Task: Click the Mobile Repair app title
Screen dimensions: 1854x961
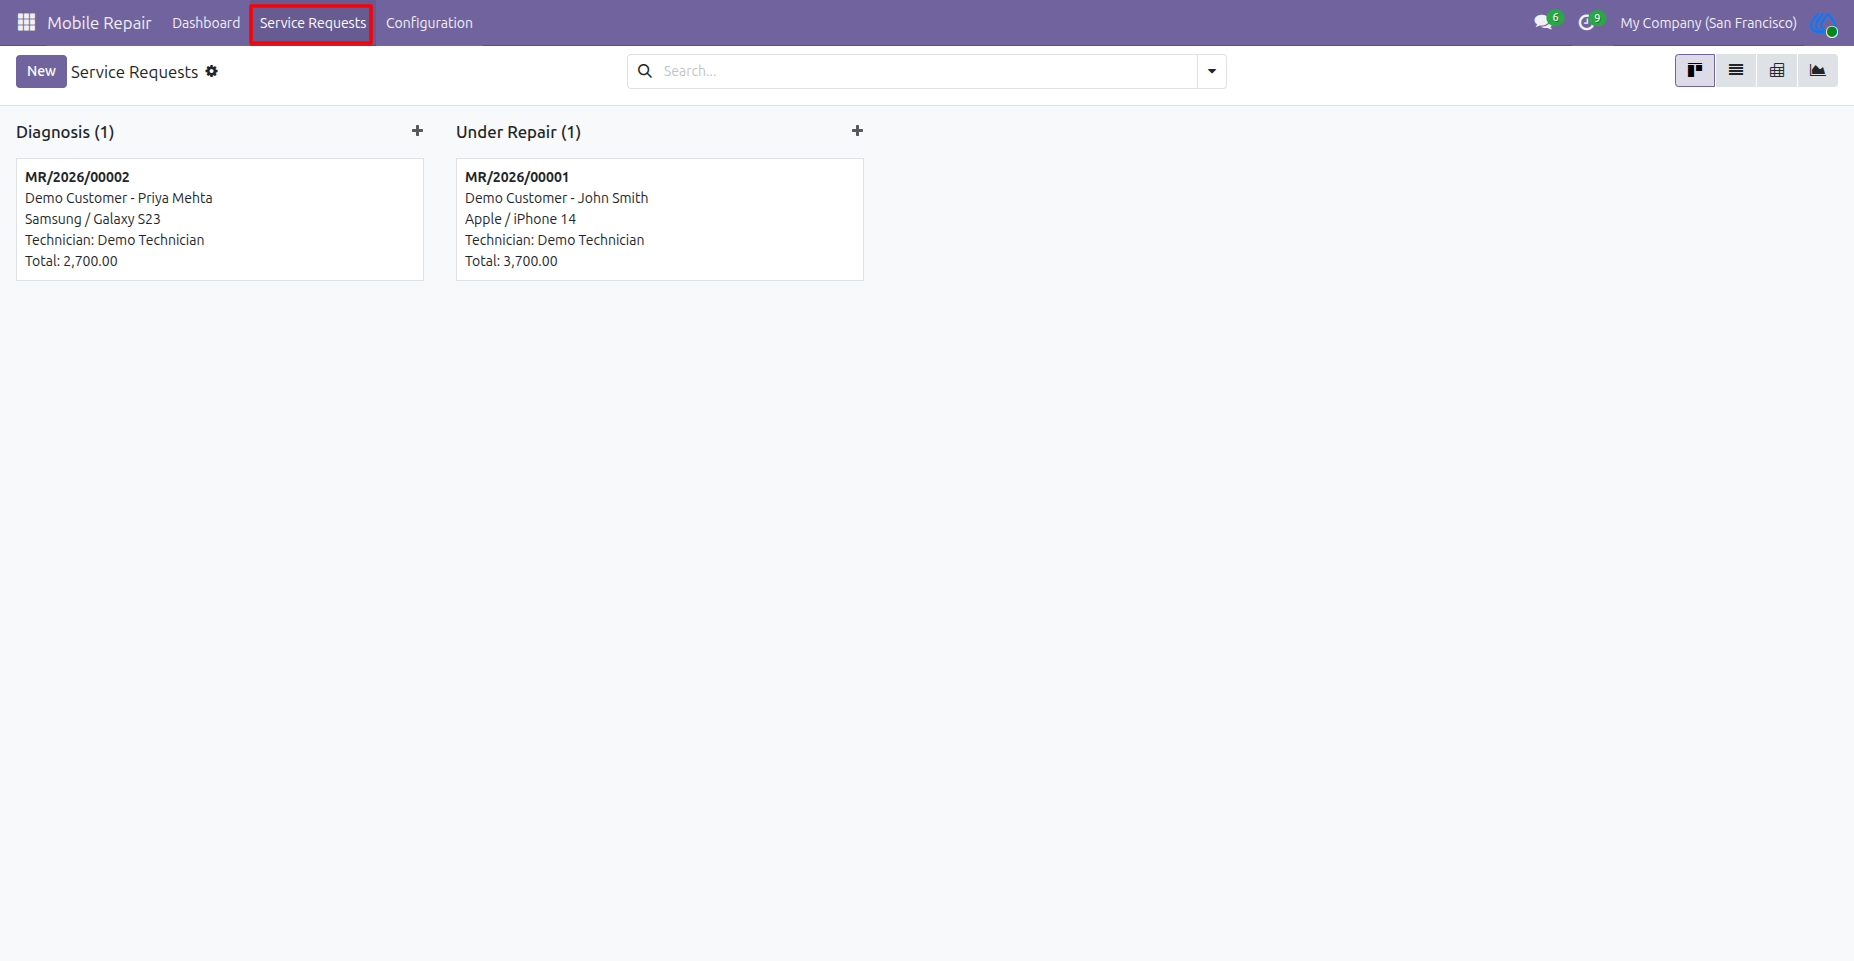Action: coord(99,23)
